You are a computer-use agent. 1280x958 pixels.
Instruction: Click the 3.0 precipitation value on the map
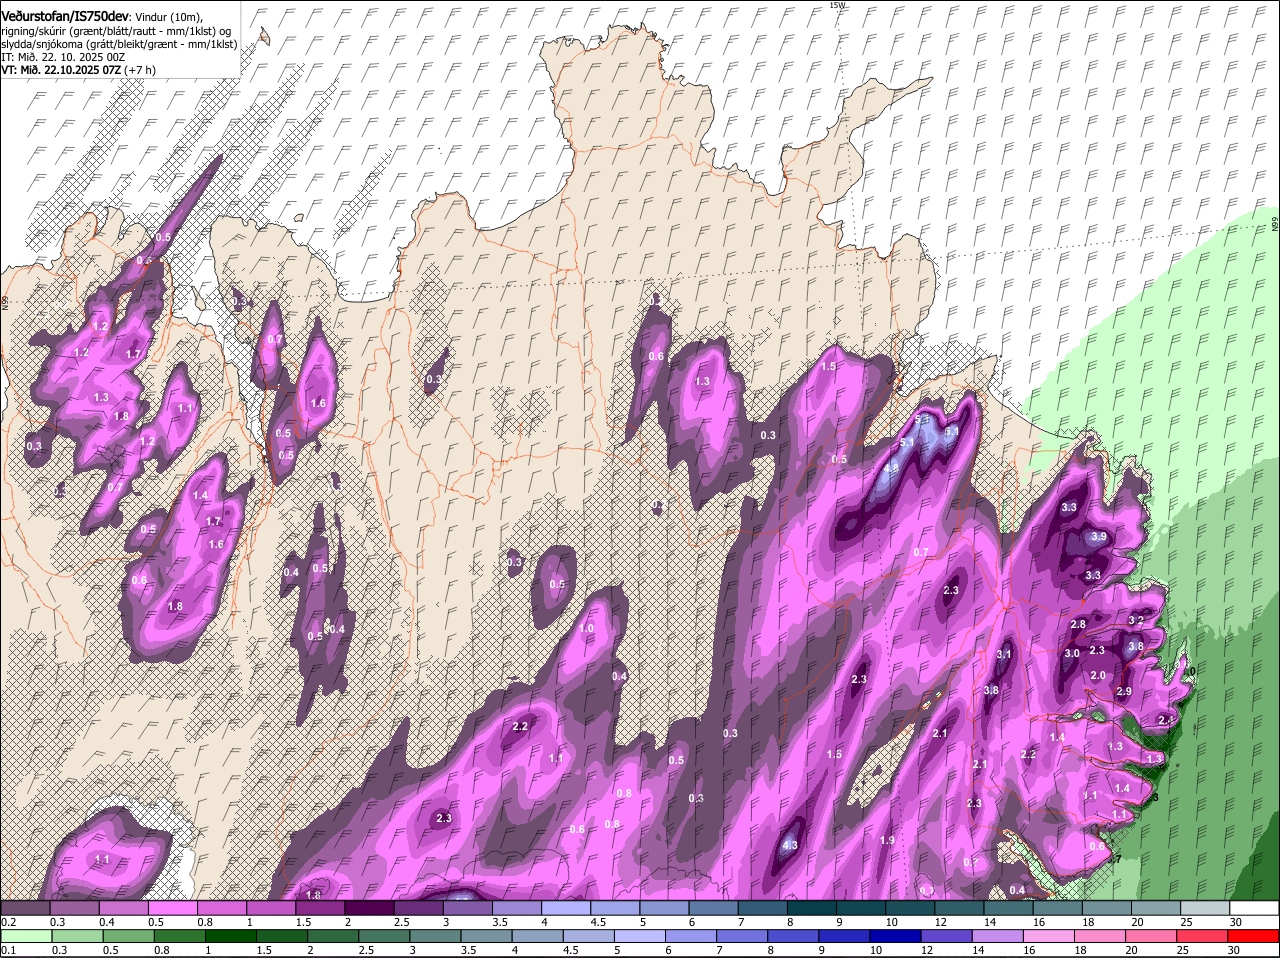(1072, 653)
